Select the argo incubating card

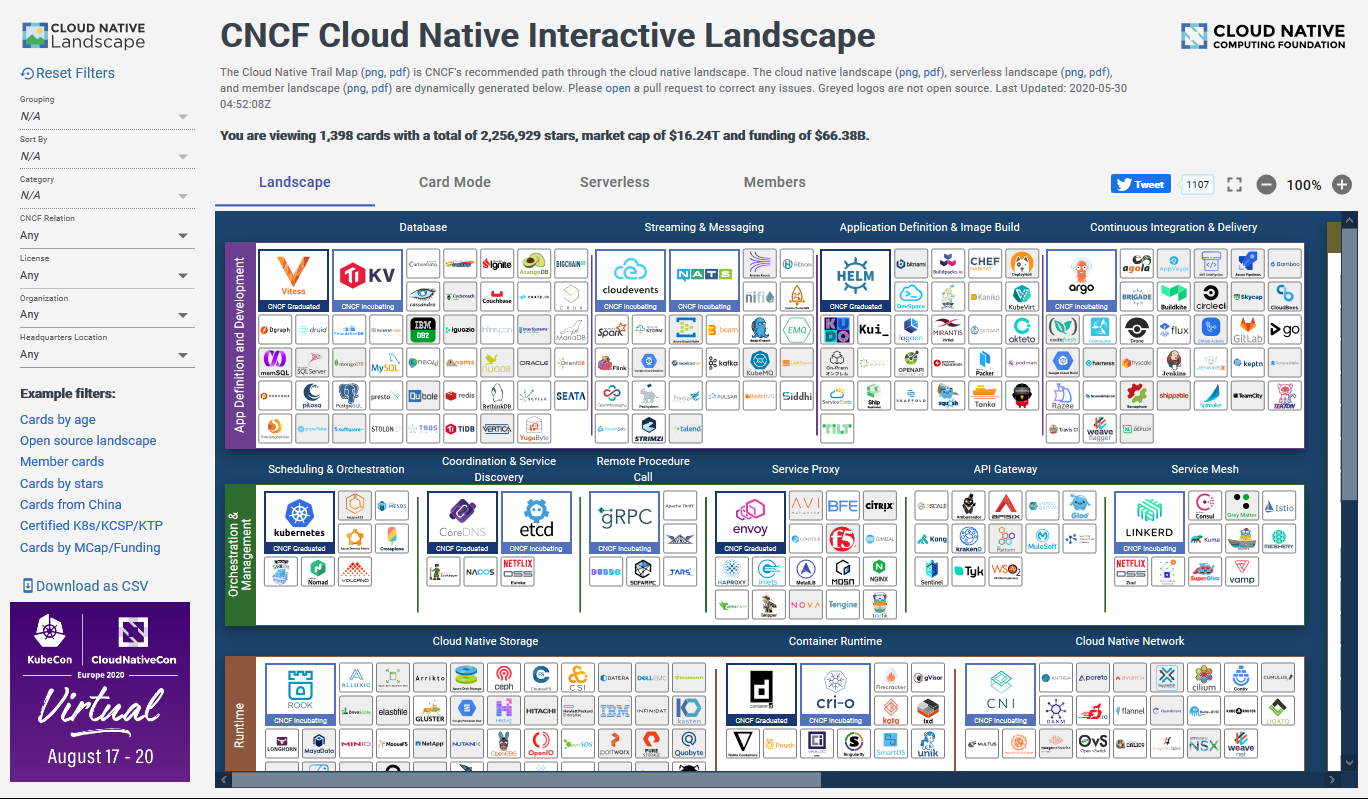[1081, 280]
